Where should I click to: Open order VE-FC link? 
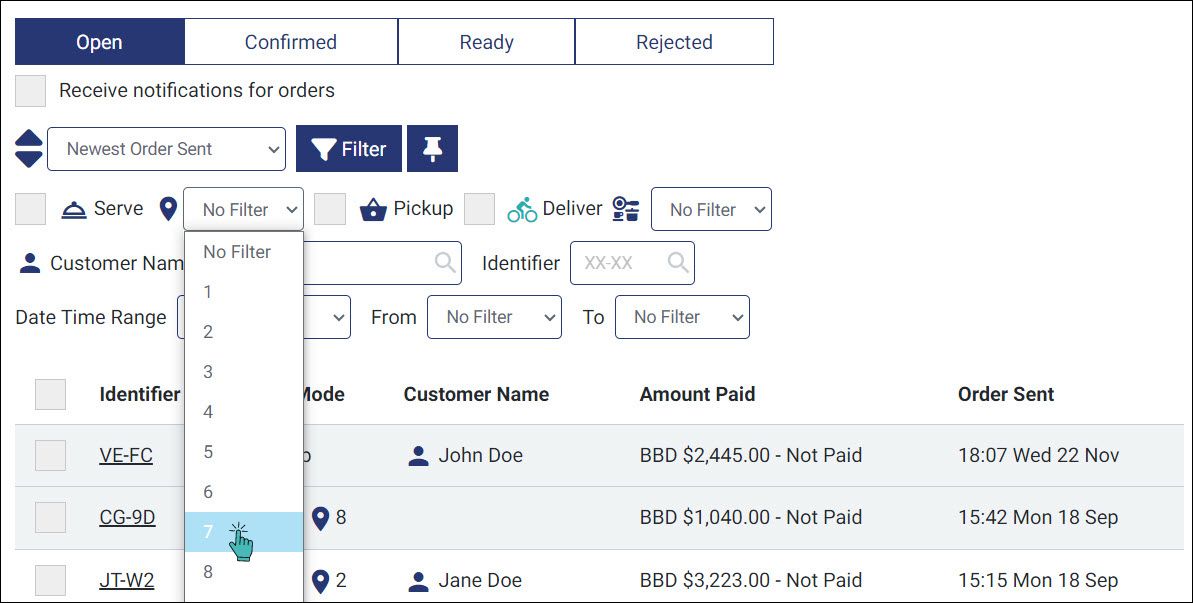click(126, 455)
